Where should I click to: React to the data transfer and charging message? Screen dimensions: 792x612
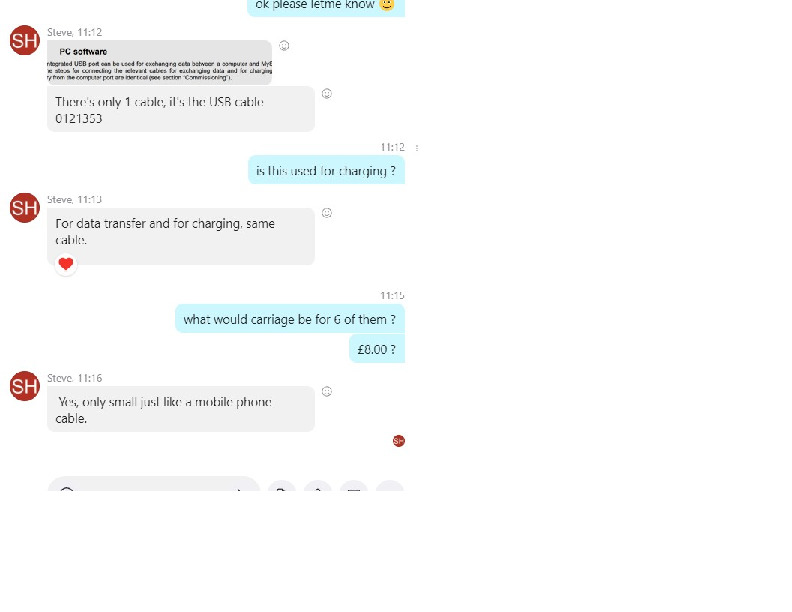327,213
